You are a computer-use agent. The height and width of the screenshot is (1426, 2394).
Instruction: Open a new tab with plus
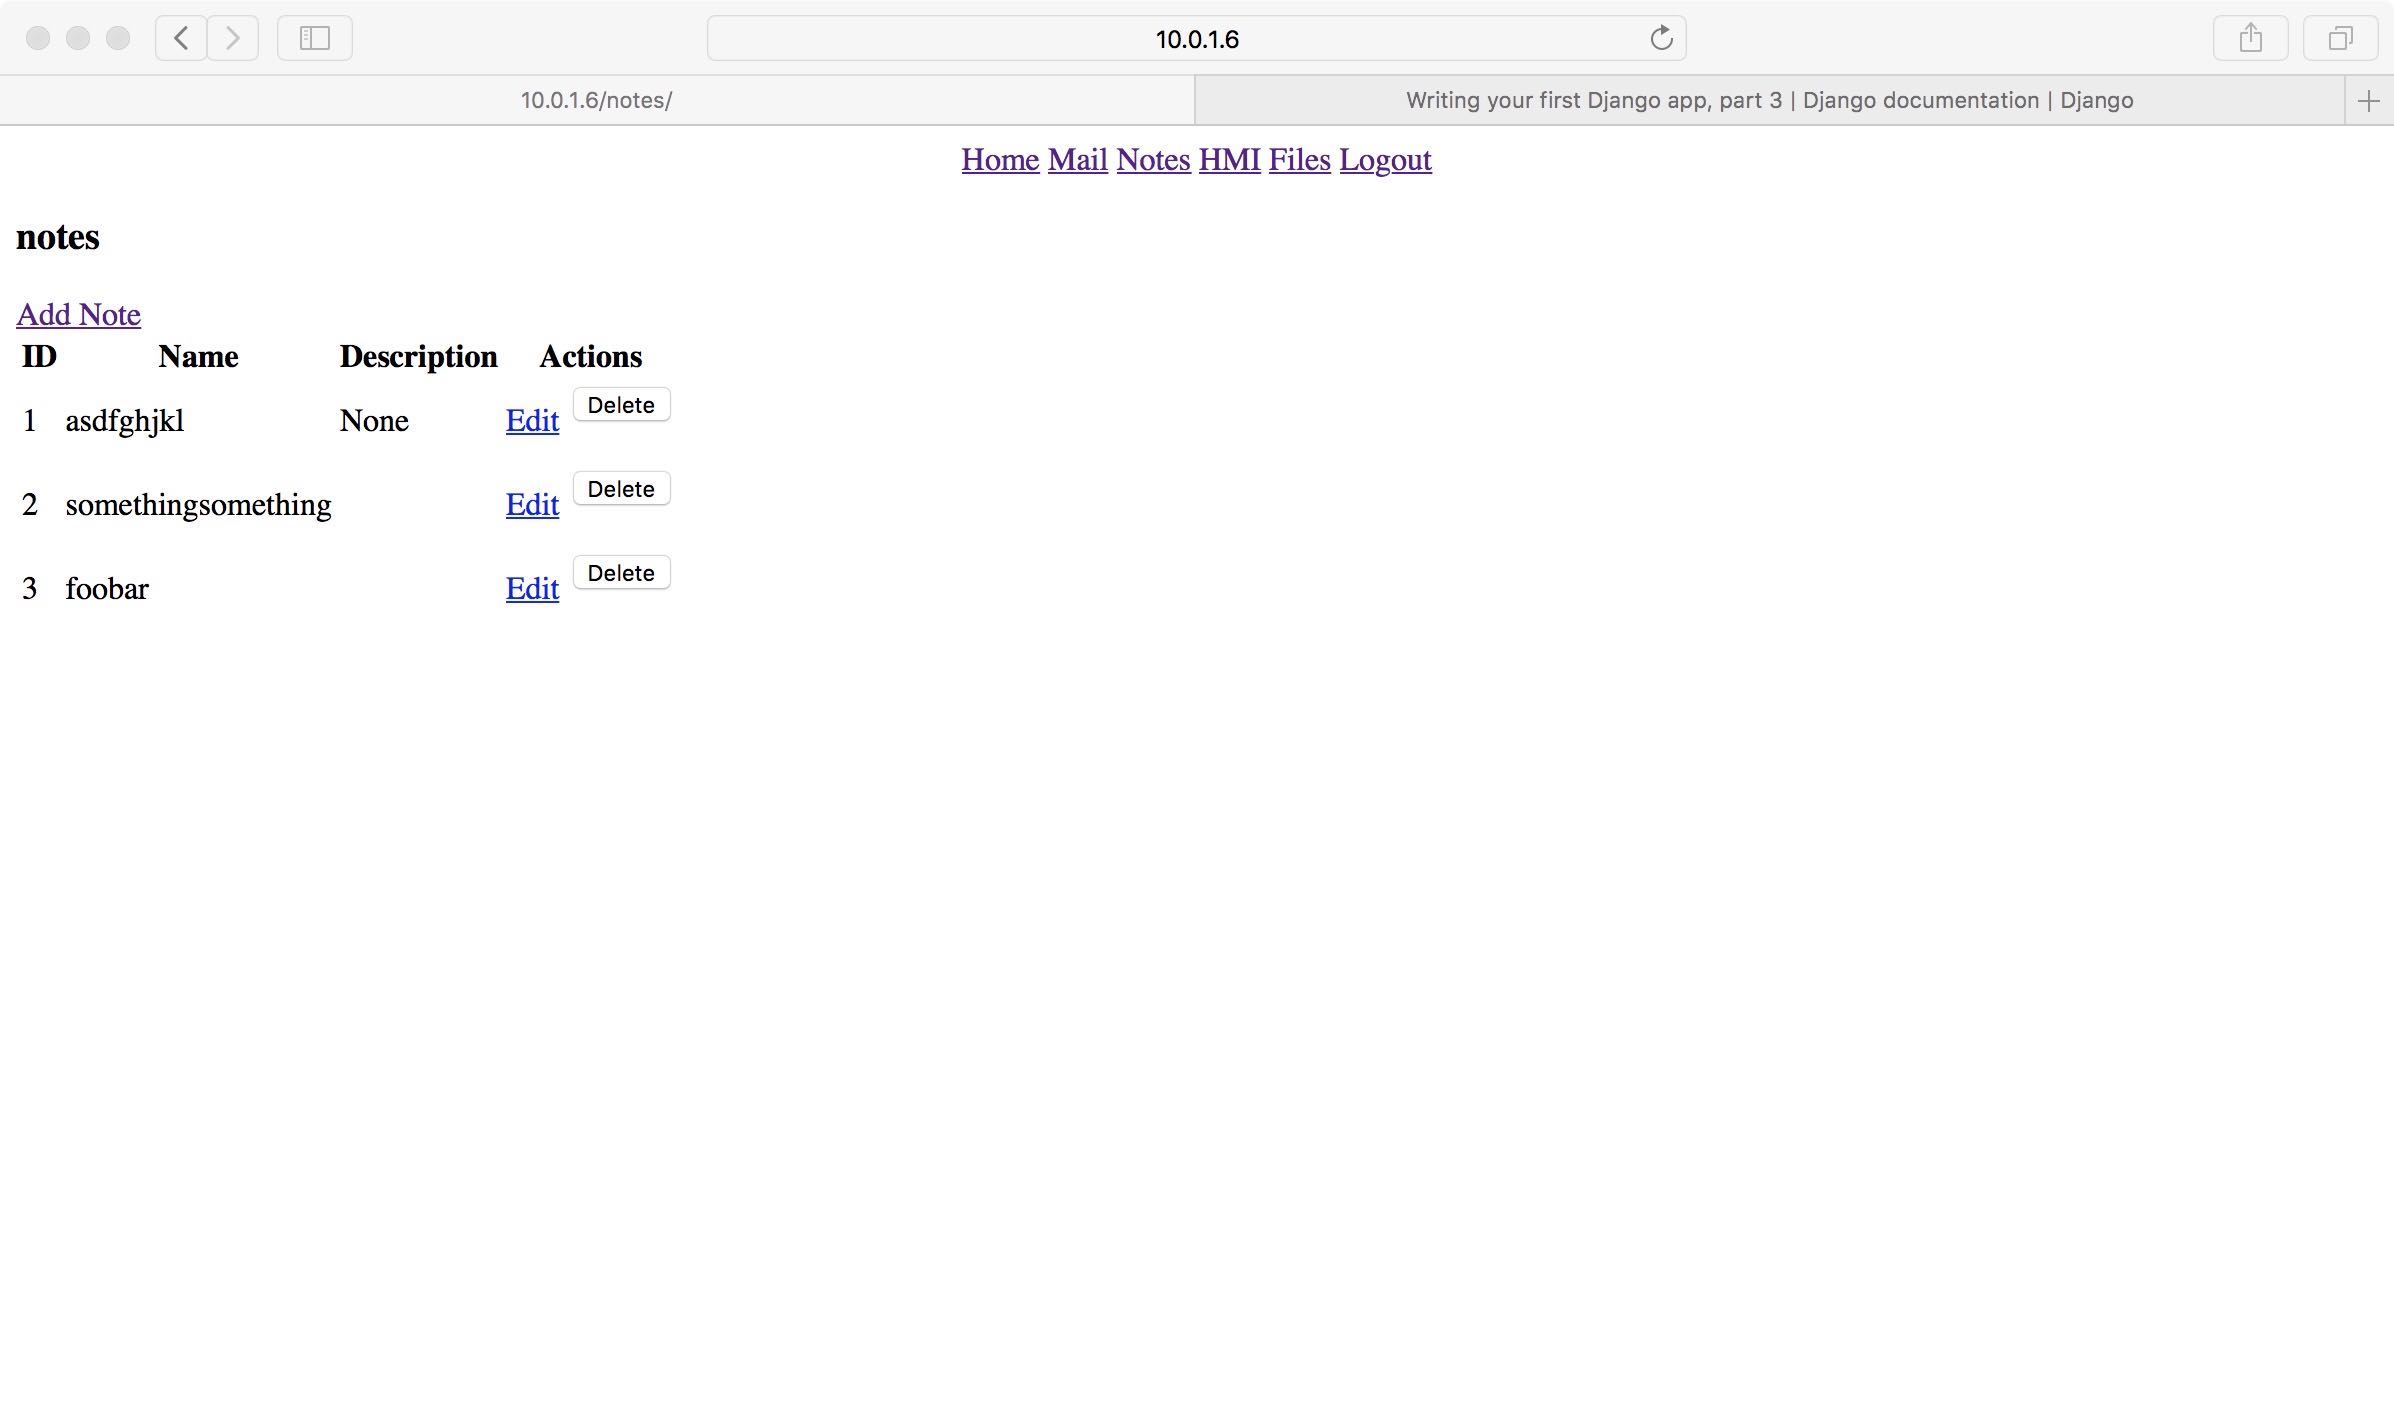[x=2368, y=101]
